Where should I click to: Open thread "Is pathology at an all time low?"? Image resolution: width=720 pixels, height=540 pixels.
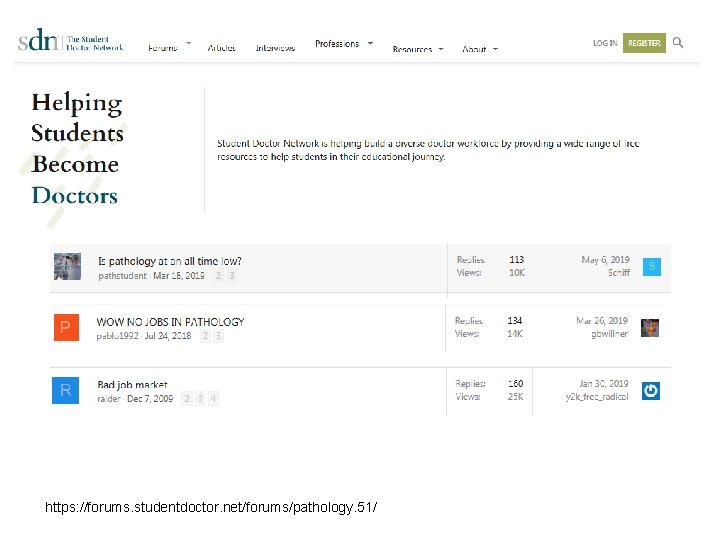[169, 261]
